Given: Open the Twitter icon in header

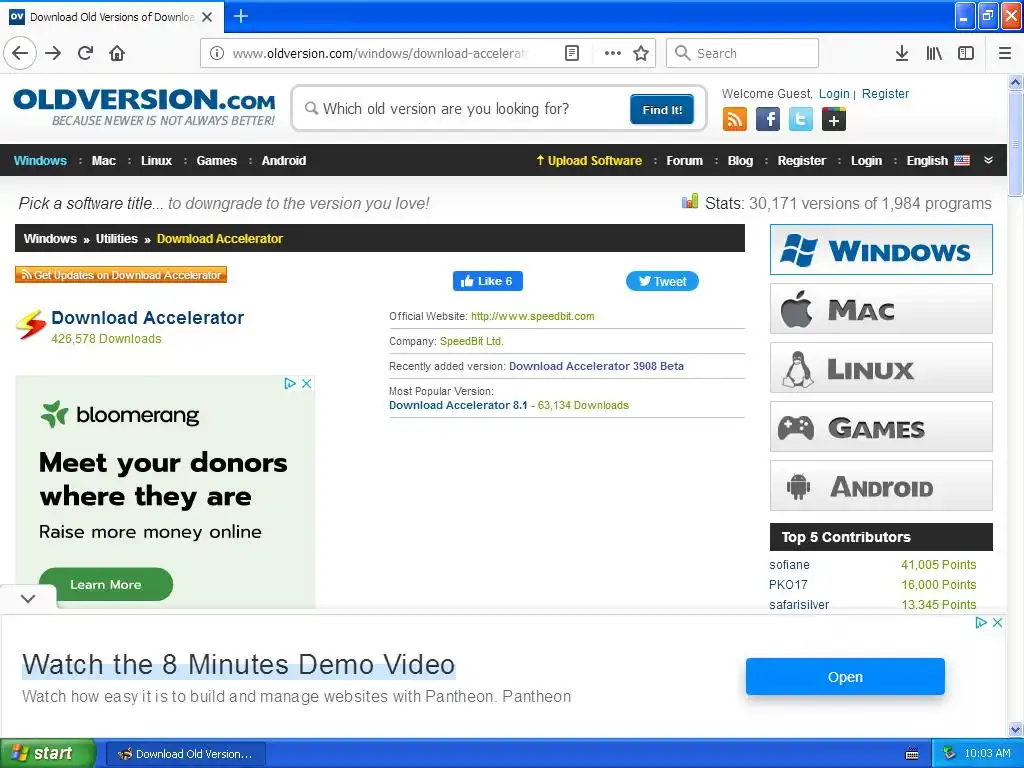Looking at the screenshot, I should point(801,120).
